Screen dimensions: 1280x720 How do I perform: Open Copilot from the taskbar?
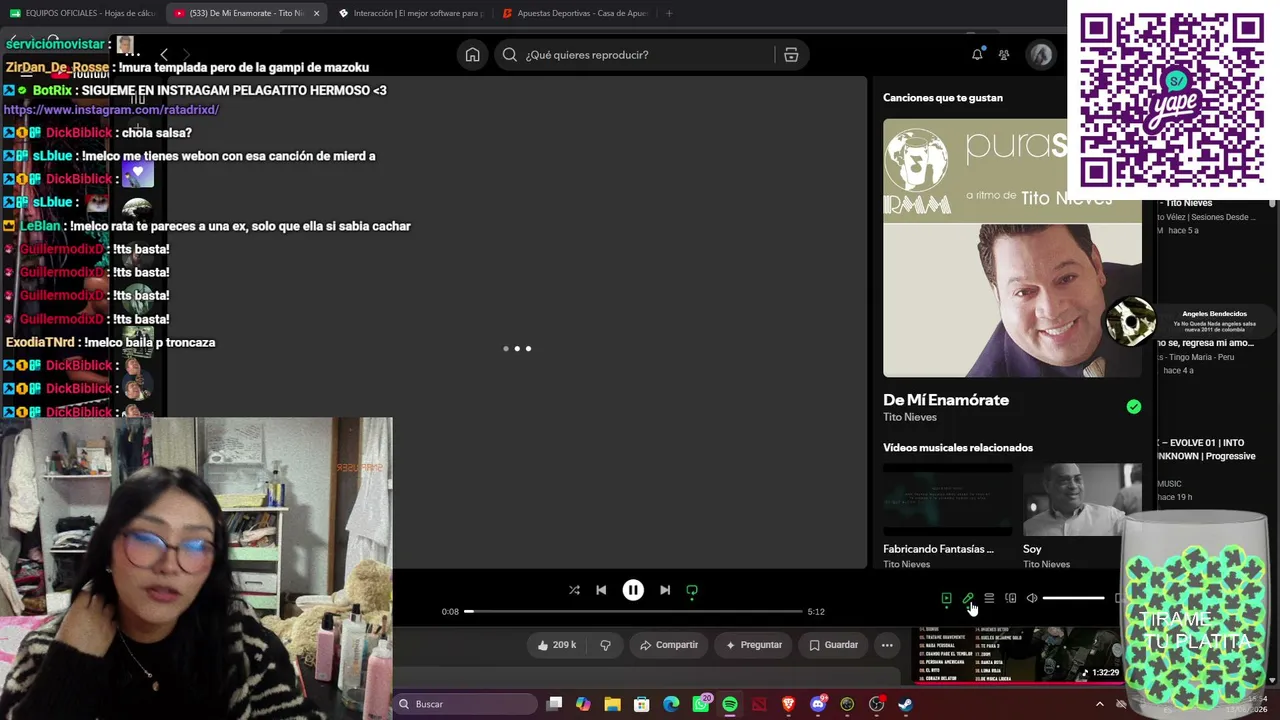(x=583, y=704)
